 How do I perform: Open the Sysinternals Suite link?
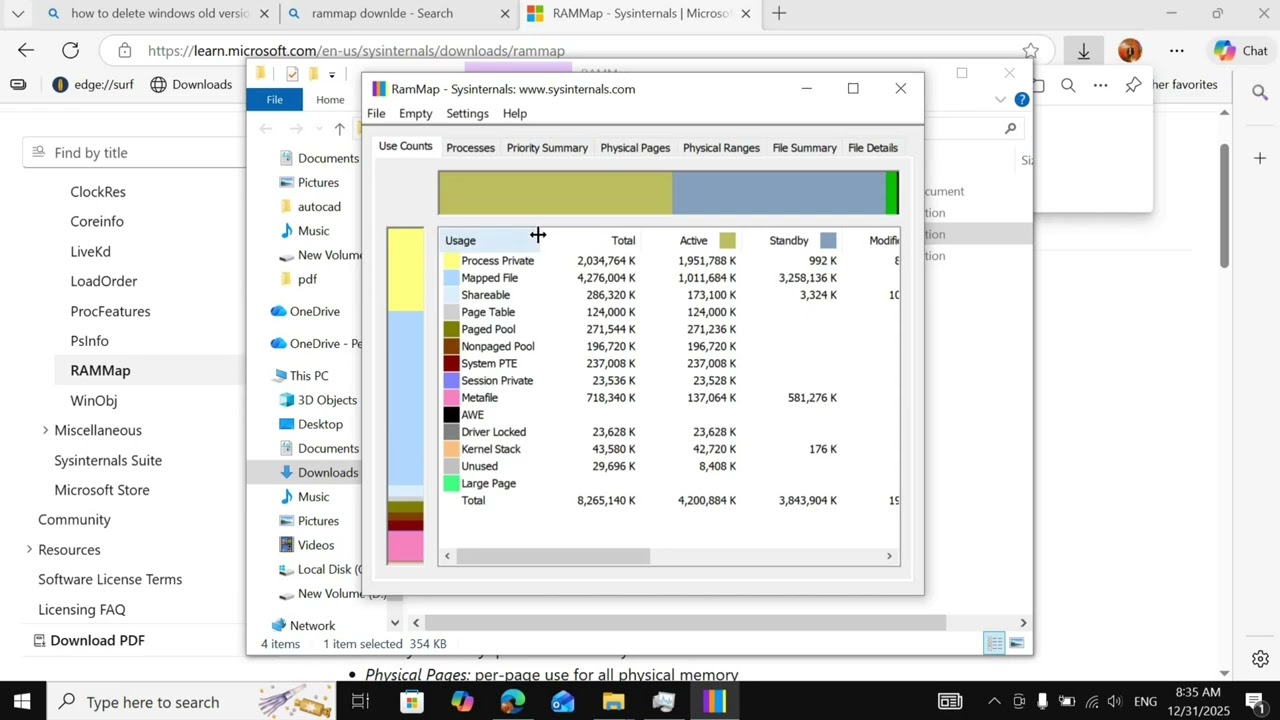pyautogui.click(x=108, y=461)
